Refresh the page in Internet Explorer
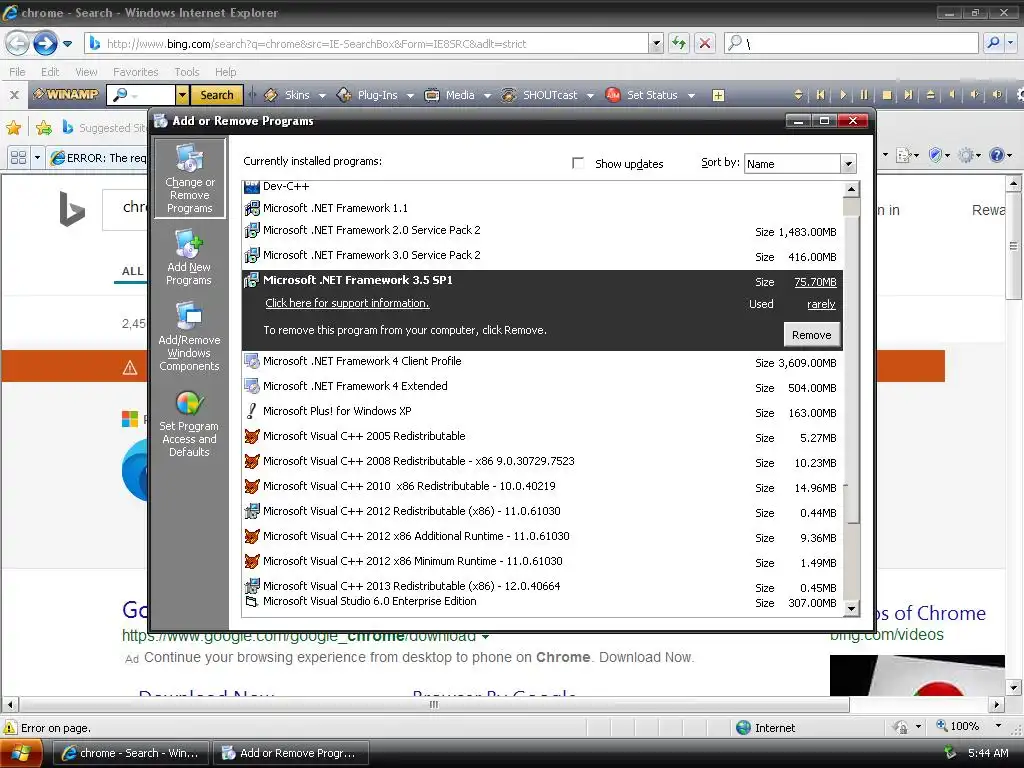1024x768 pixels. tap(679, 44)
